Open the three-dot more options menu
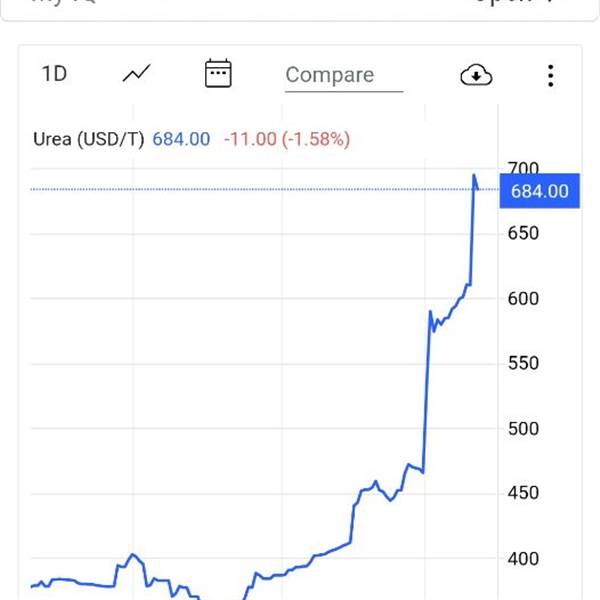 (551, 75)
